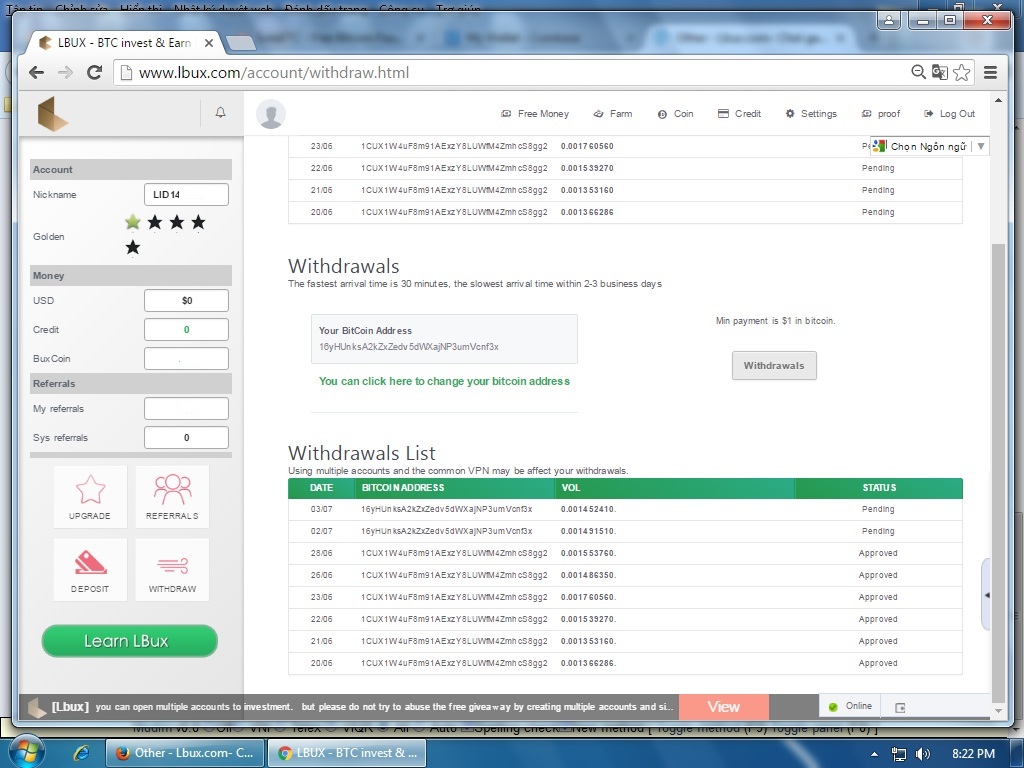Viewport: 1024px width, 768px height.
Task: Open the Windows Start button
Action: tap(25, 753)
